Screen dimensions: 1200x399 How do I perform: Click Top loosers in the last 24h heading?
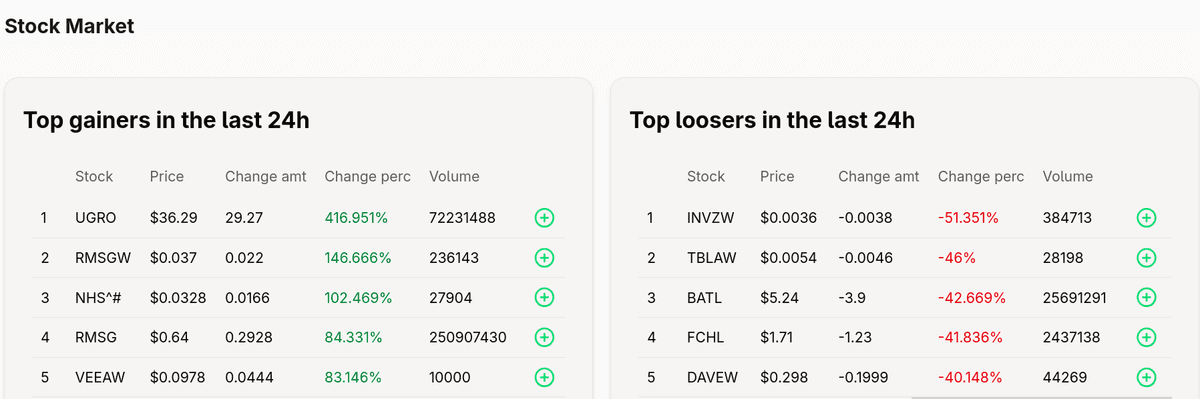coord(772,121)
